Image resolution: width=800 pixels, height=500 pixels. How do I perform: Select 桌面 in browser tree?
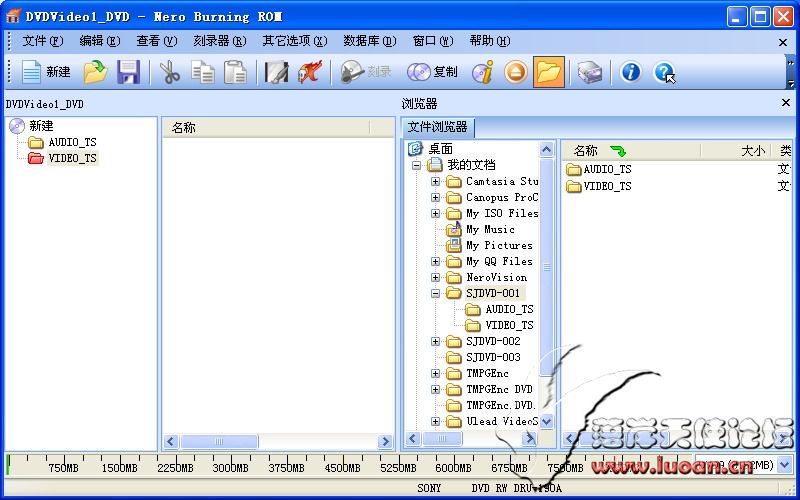pos(440,148)
